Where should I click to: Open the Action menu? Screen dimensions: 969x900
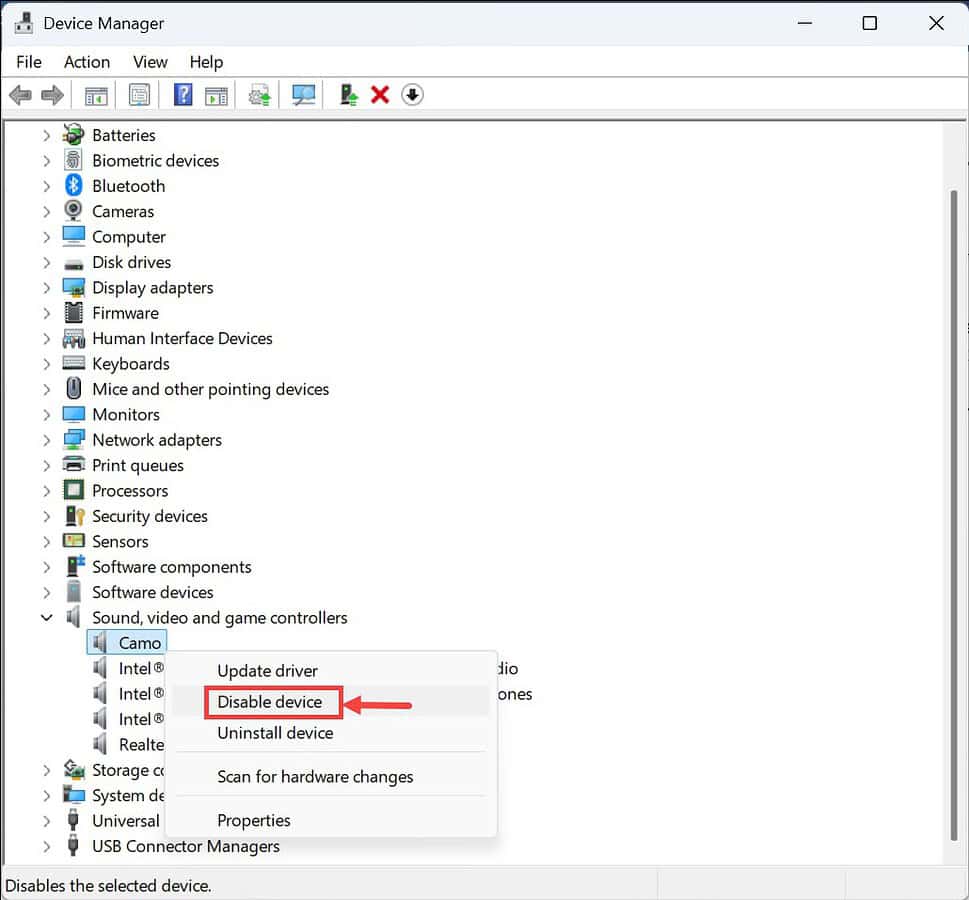tap(86, 62)
